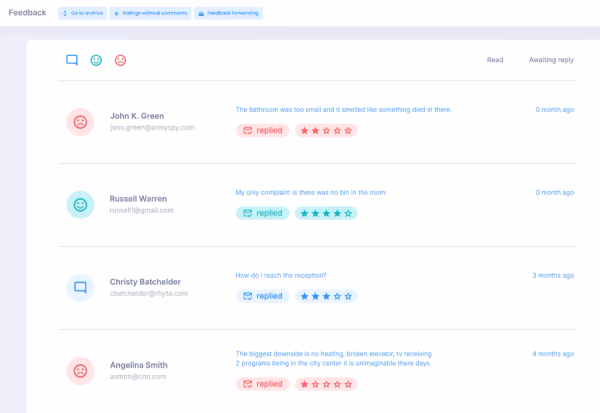Screen dimensions: 600x413
Task: Click replied badge on John K. Green's feedback
Action: pos(262,131)
